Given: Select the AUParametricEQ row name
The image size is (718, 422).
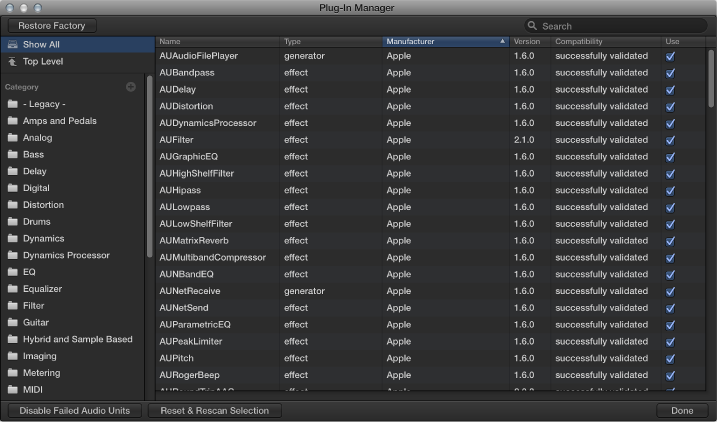Looking at the screenshot, I should 195,325.
